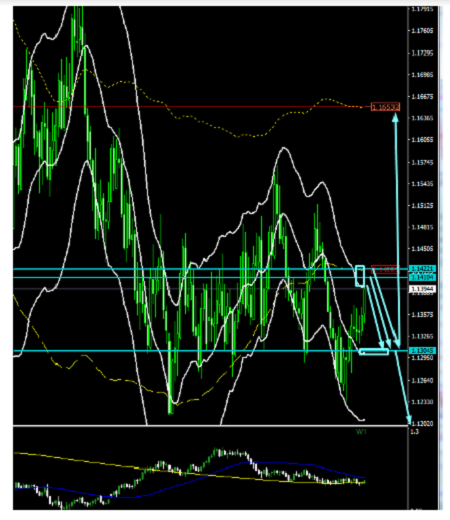The height and width of the screenshot is (520, 450).
Task: Select the cyan 1.14221 level price tag
Action: click(x=422, y=269)
